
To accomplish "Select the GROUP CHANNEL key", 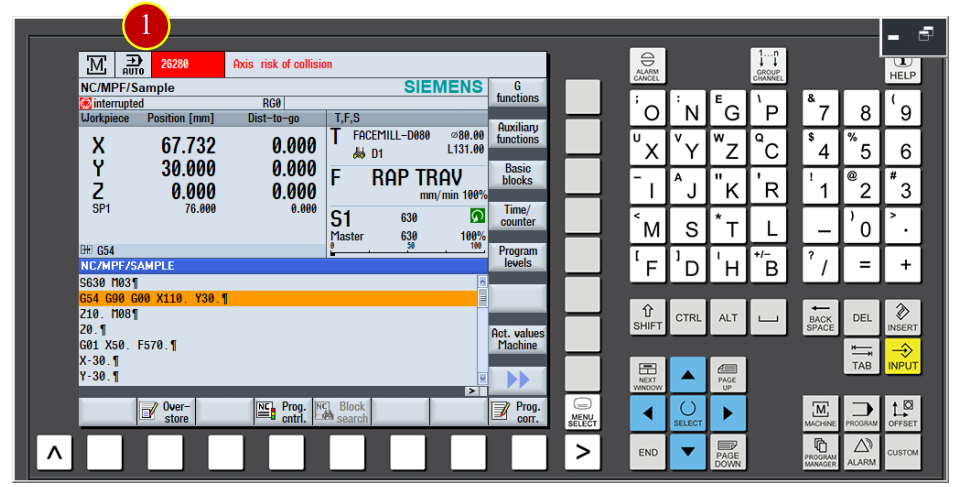I will 768,66.
